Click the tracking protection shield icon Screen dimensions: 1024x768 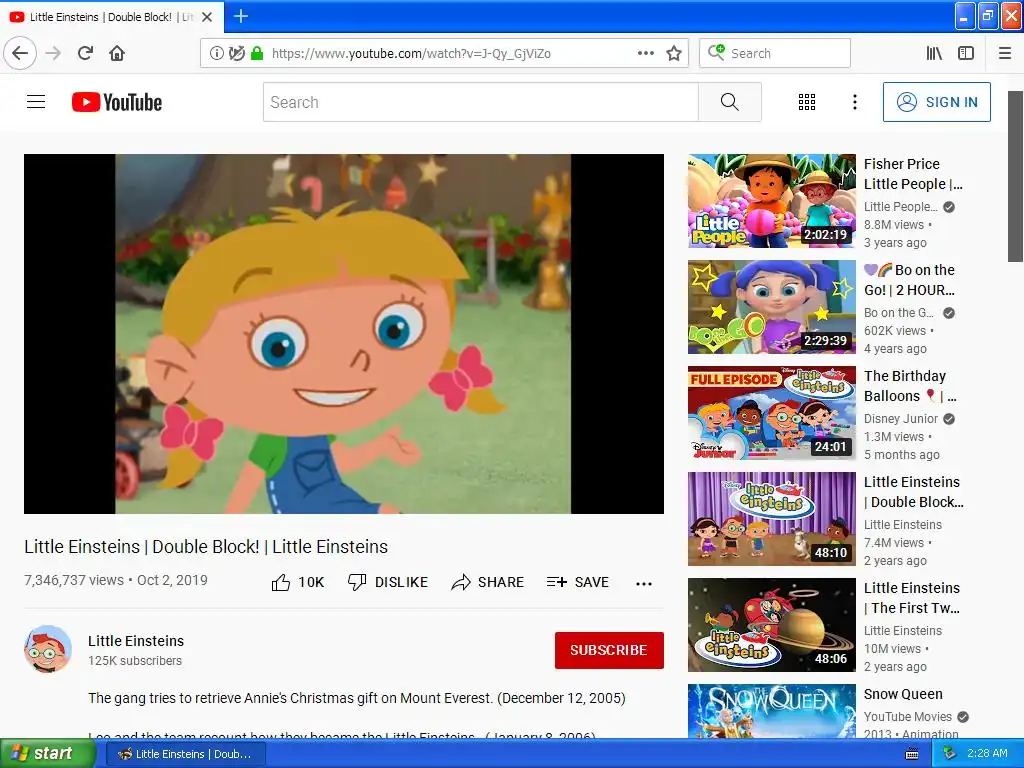point(236,53)
